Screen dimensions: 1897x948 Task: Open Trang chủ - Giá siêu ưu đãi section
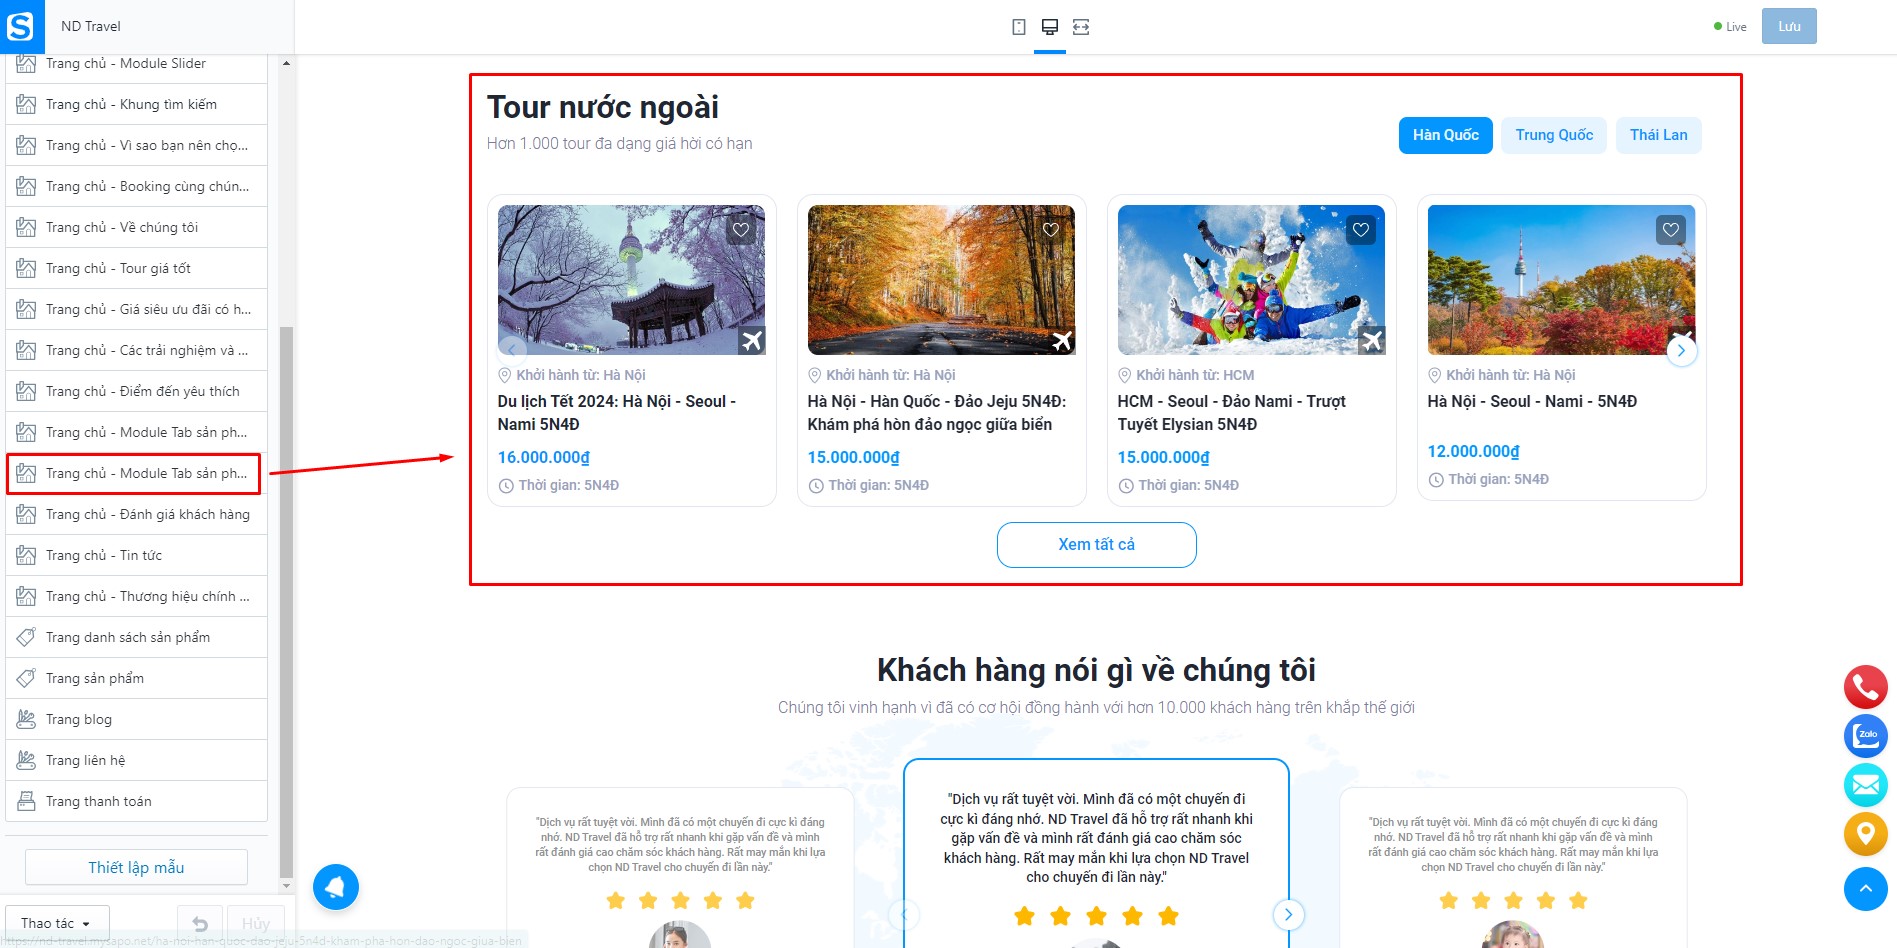tap(136, 309)
